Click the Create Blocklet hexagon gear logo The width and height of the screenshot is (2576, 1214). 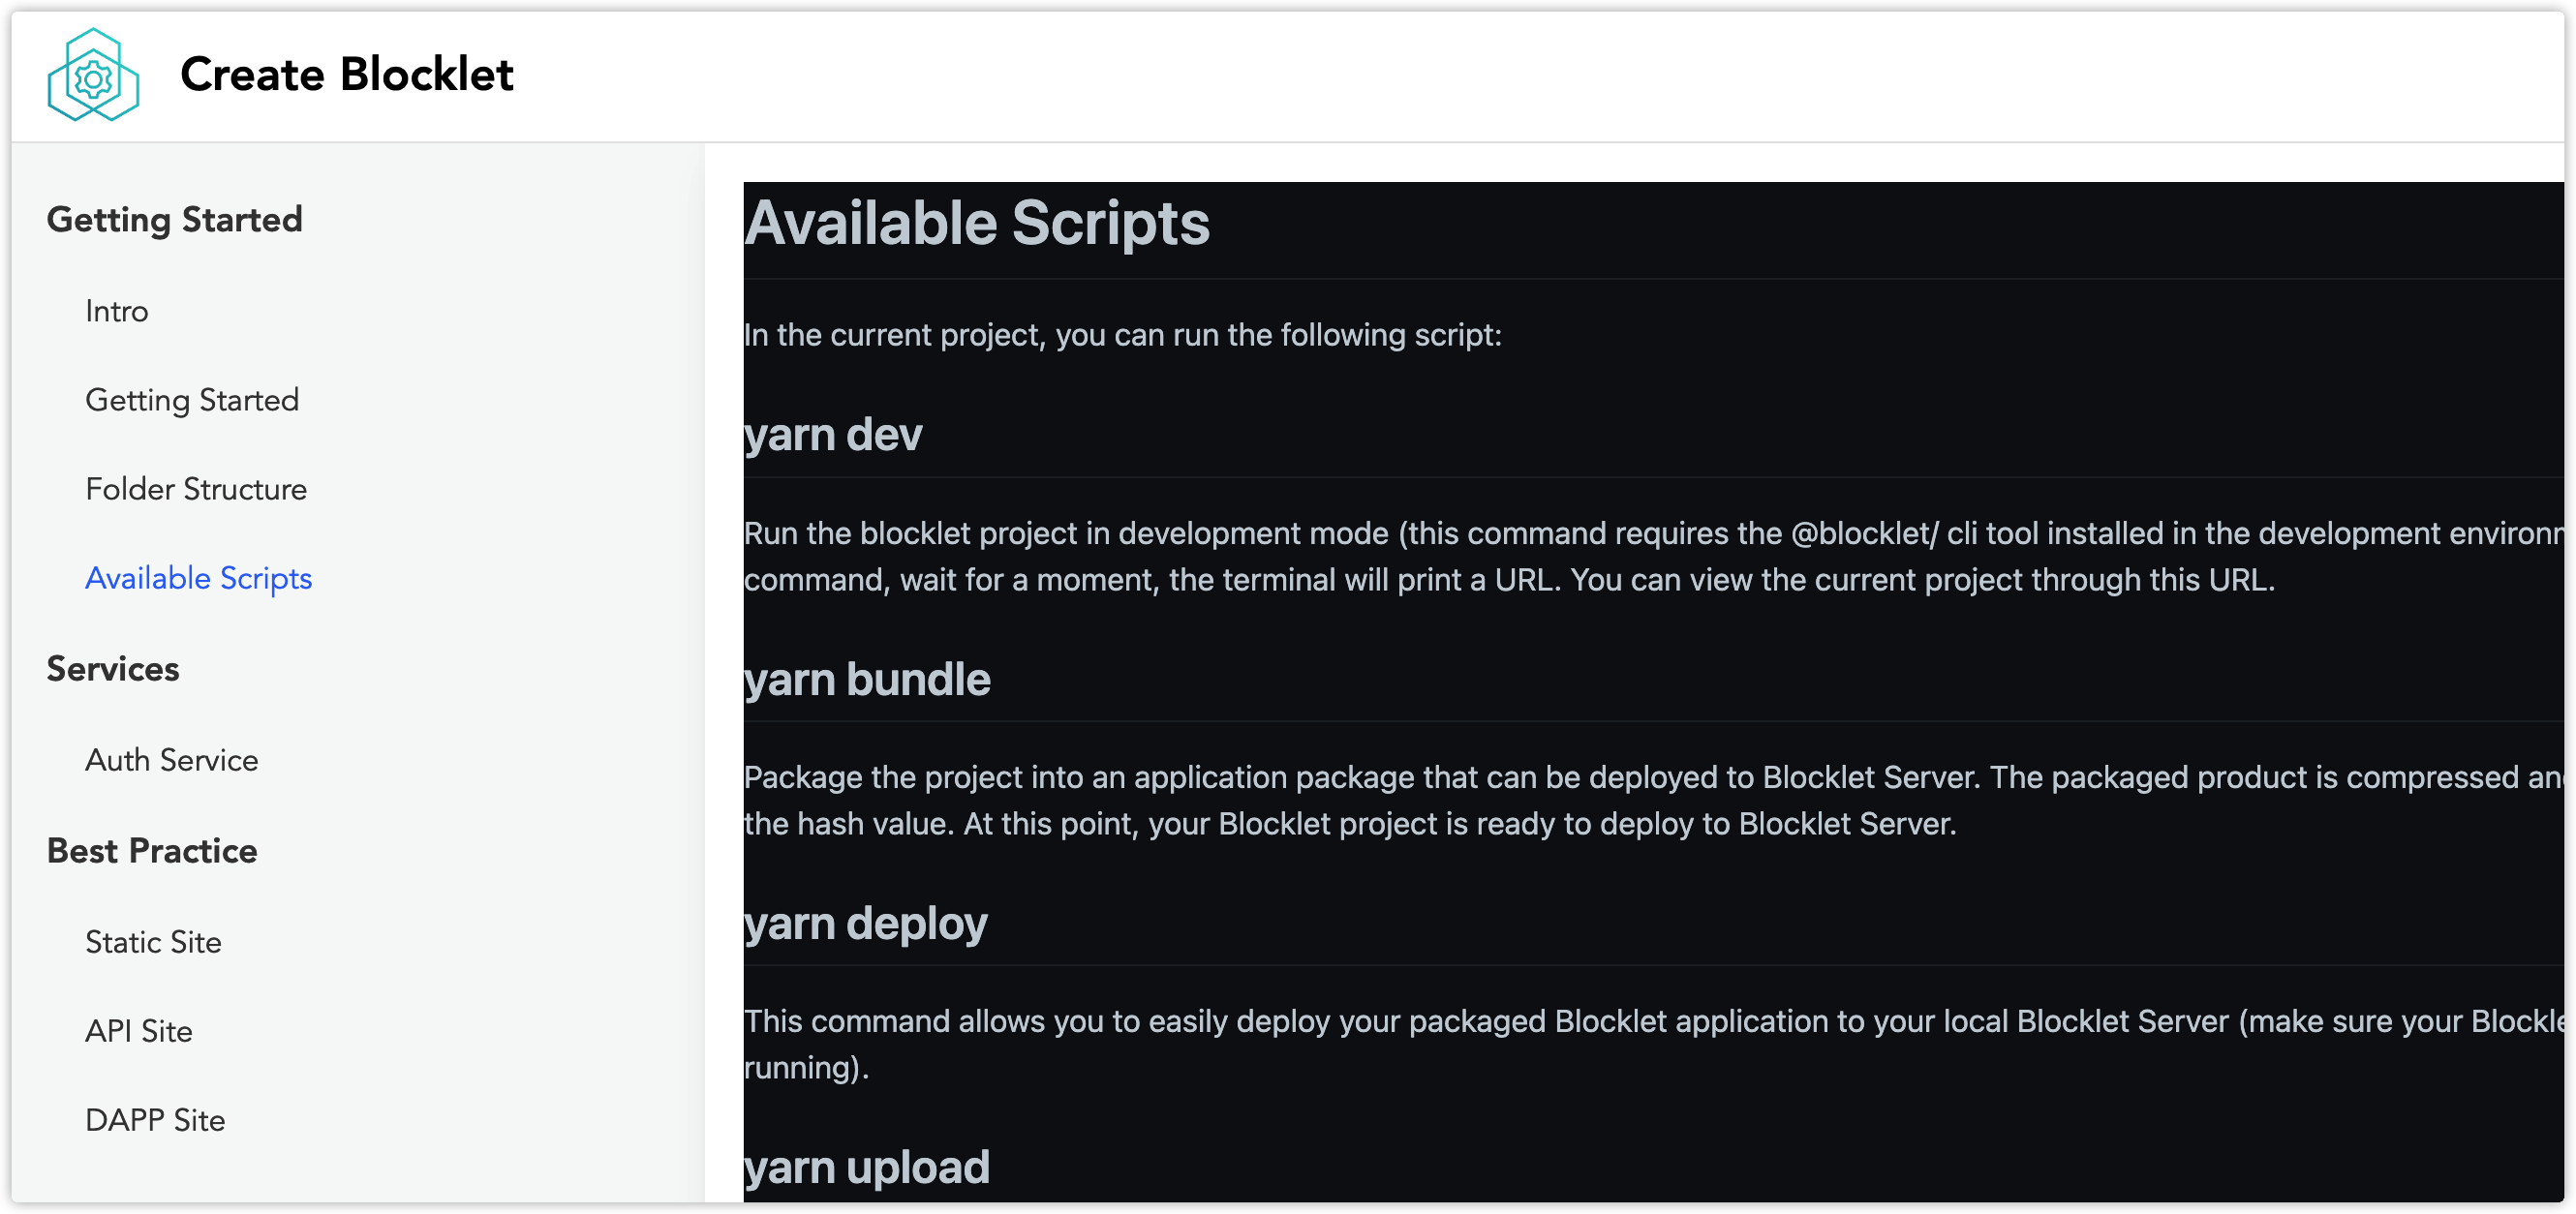point(93,76)
